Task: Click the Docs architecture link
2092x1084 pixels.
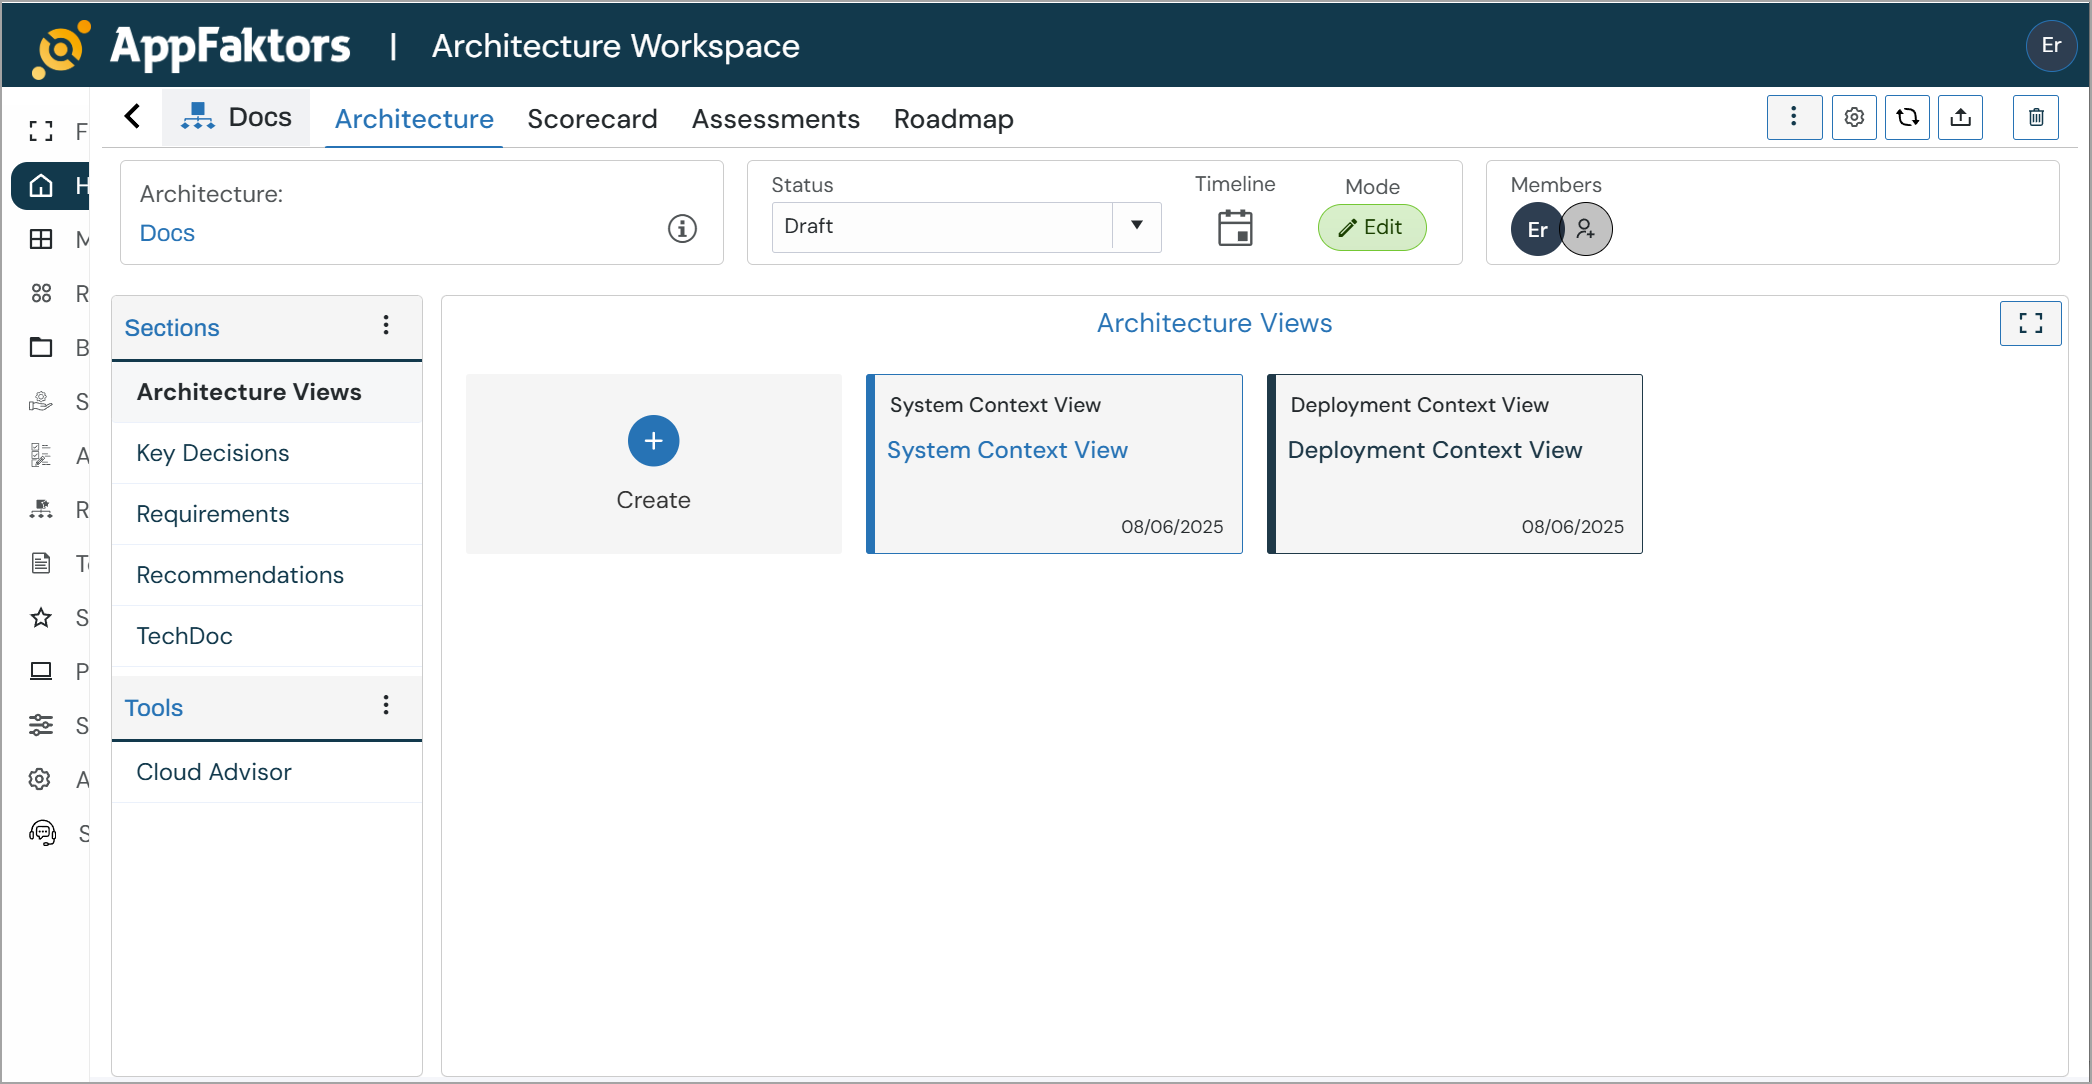Action: (x=167, y=233)
